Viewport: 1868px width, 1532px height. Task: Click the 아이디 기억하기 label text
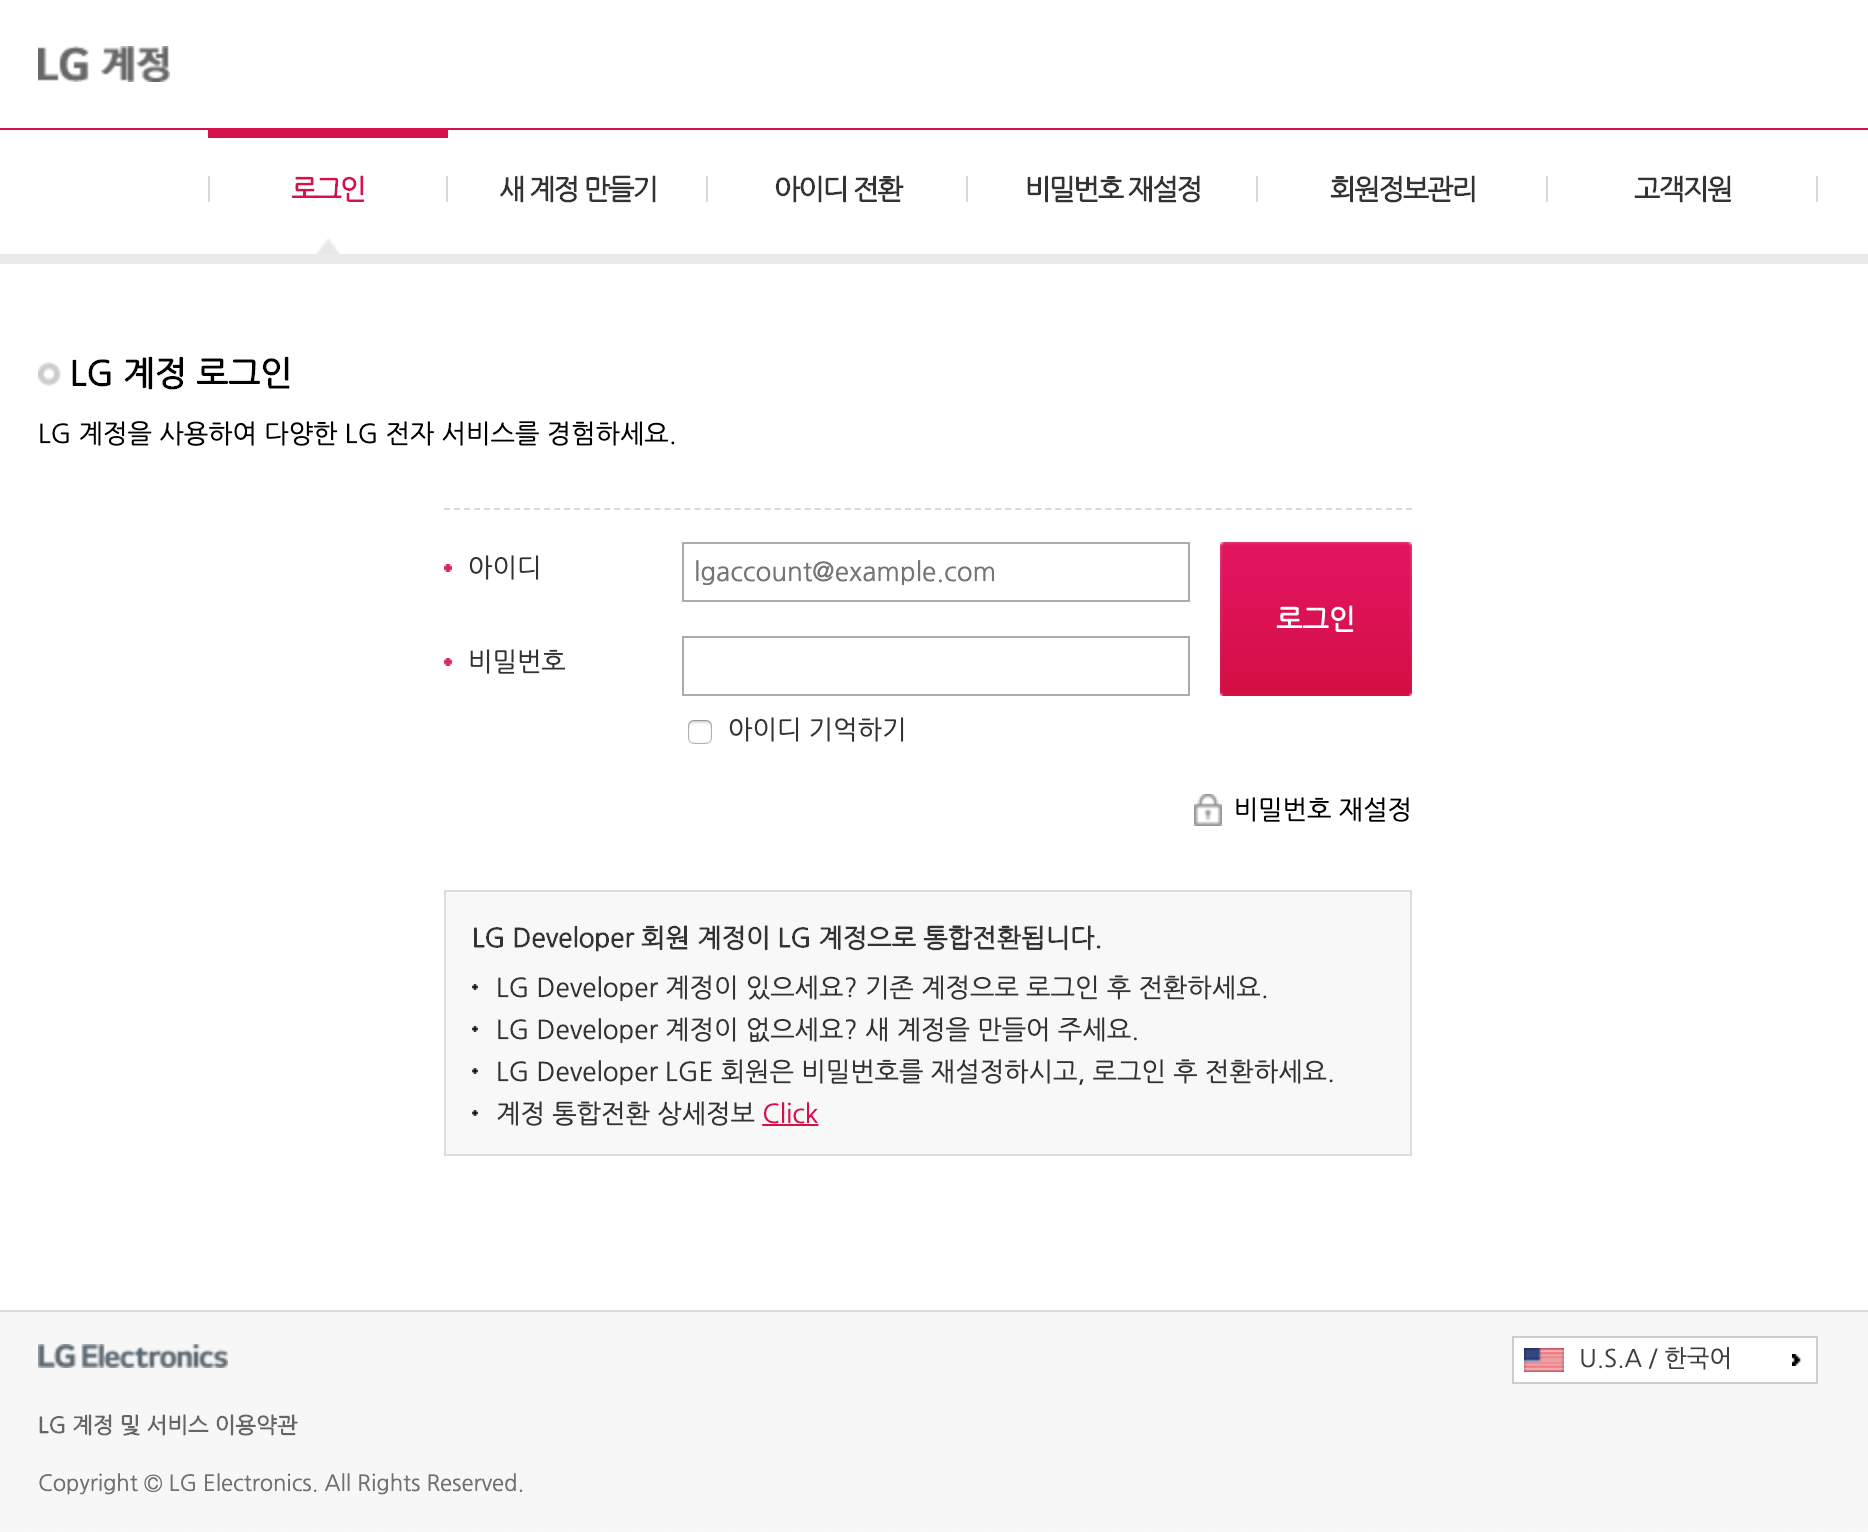pos(817,729)
